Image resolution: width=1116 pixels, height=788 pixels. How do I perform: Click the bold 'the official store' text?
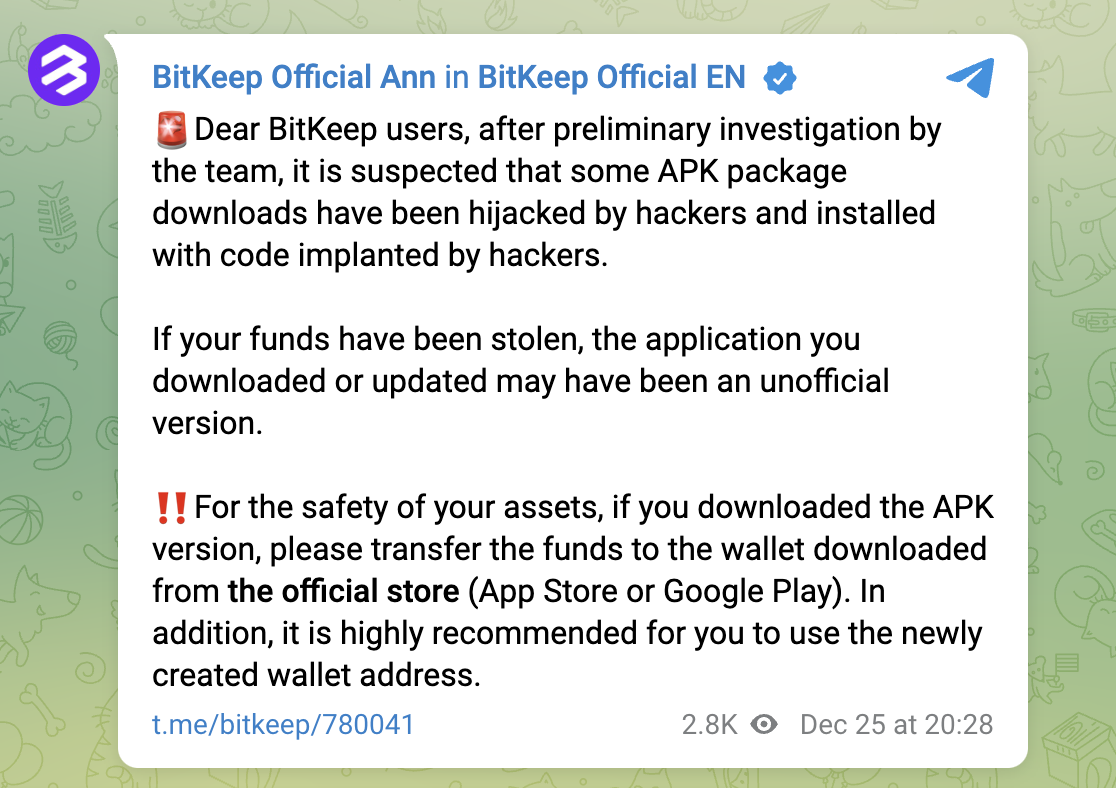[x=343, y=591]
